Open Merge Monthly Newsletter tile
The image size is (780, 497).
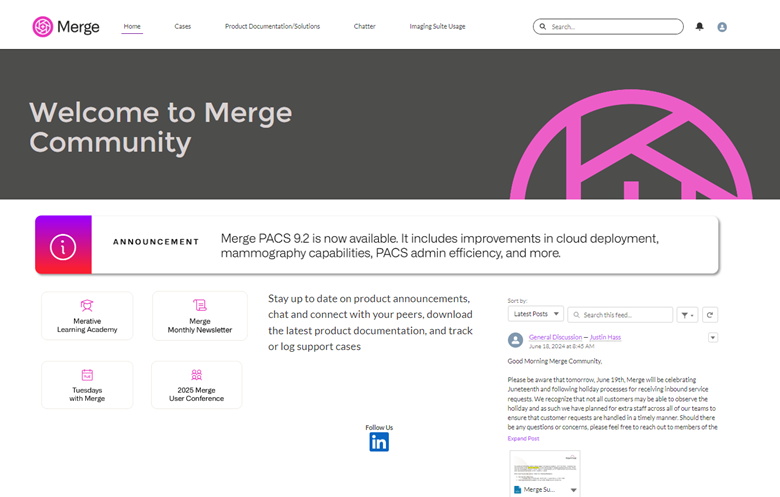coord(199,316)
